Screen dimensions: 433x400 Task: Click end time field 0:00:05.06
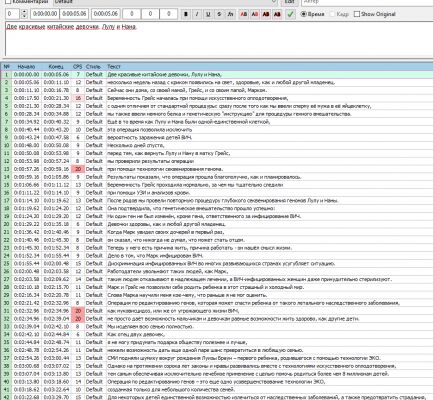[x=74, y=14]
